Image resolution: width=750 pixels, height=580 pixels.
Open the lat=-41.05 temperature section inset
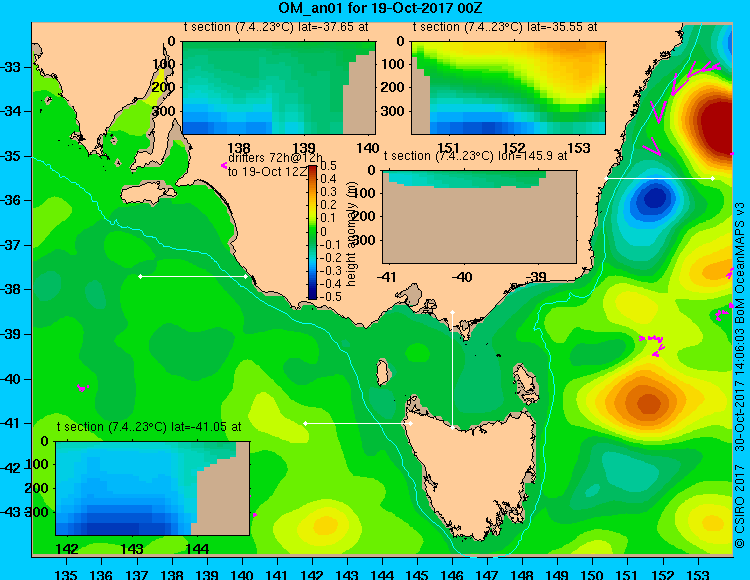(153, 488)
